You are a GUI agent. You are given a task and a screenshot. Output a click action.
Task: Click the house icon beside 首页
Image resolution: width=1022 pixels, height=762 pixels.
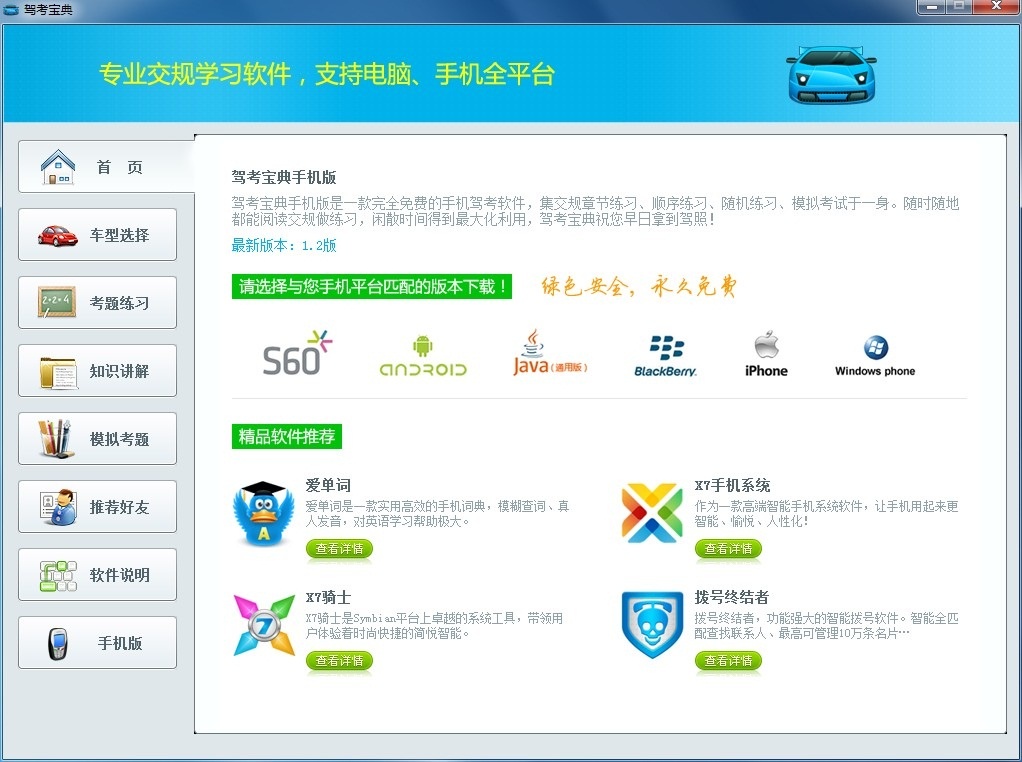[x=57, y=167]
